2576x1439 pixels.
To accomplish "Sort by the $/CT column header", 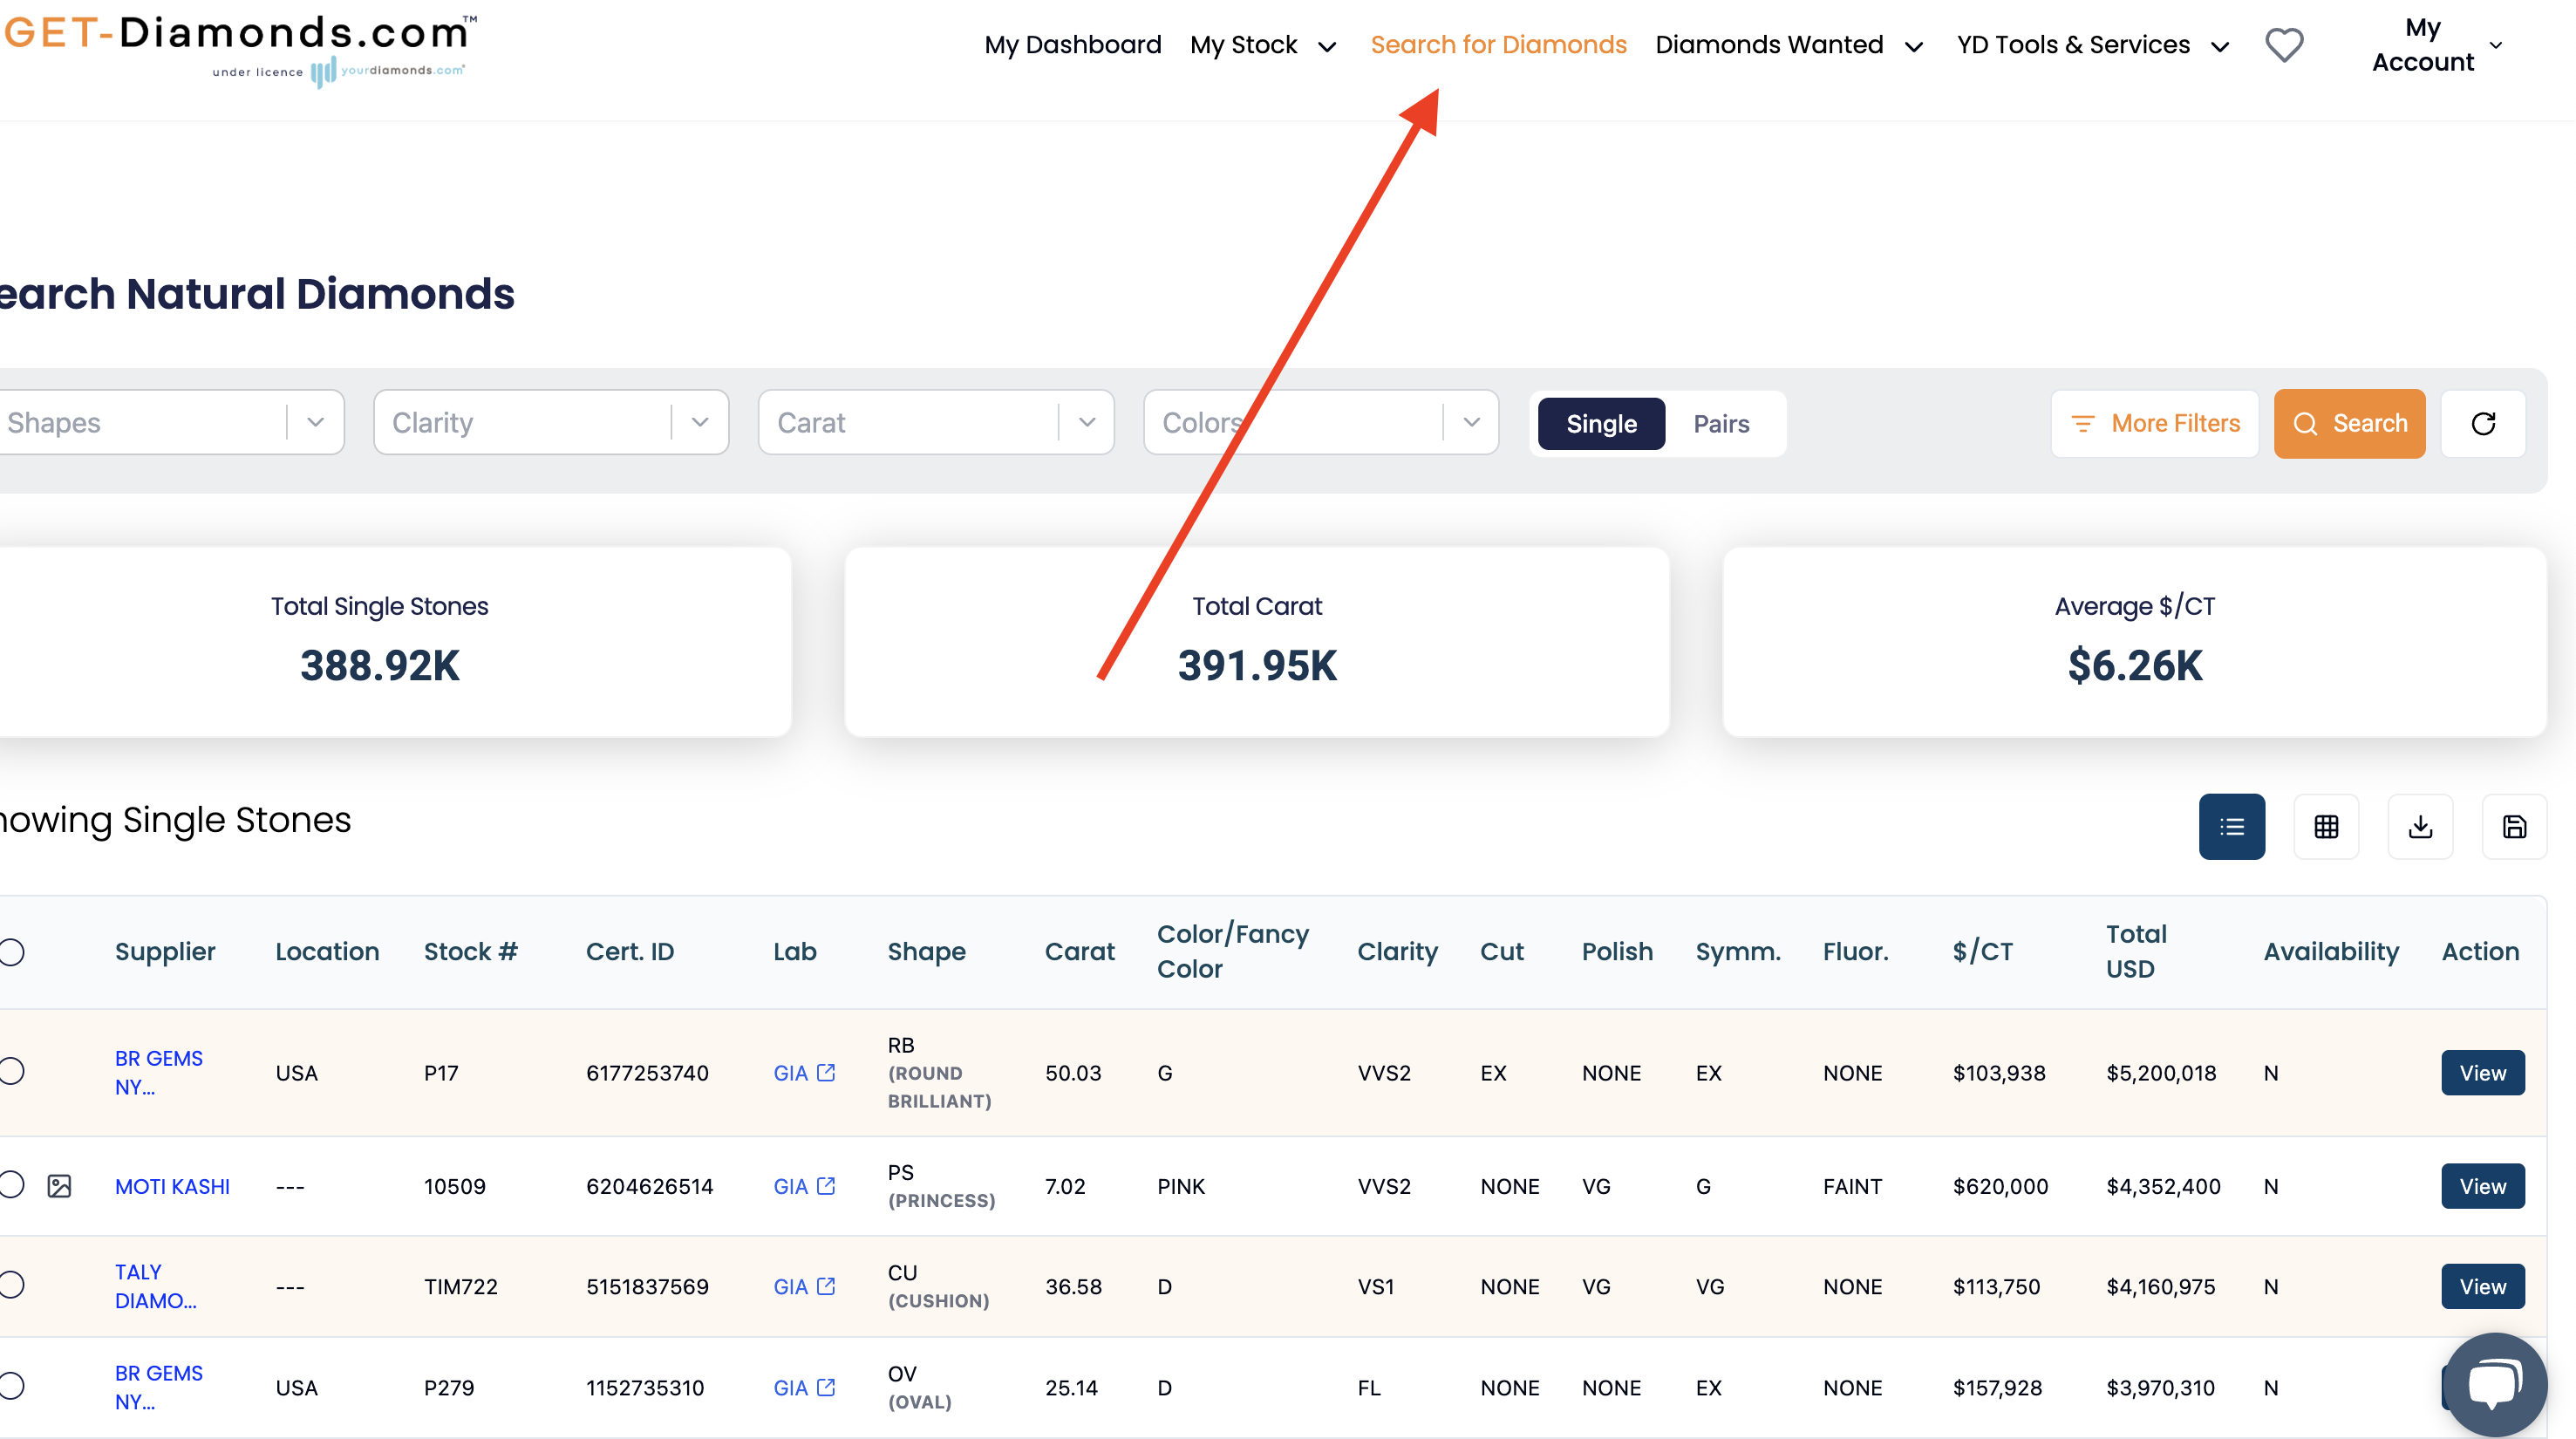I will tap(1982, 951).
